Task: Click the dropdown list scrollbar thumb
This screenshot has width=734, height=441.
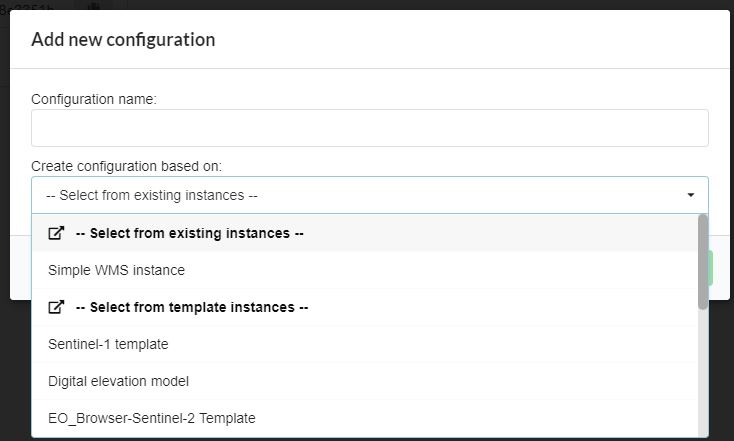Action: pos(703,262)
